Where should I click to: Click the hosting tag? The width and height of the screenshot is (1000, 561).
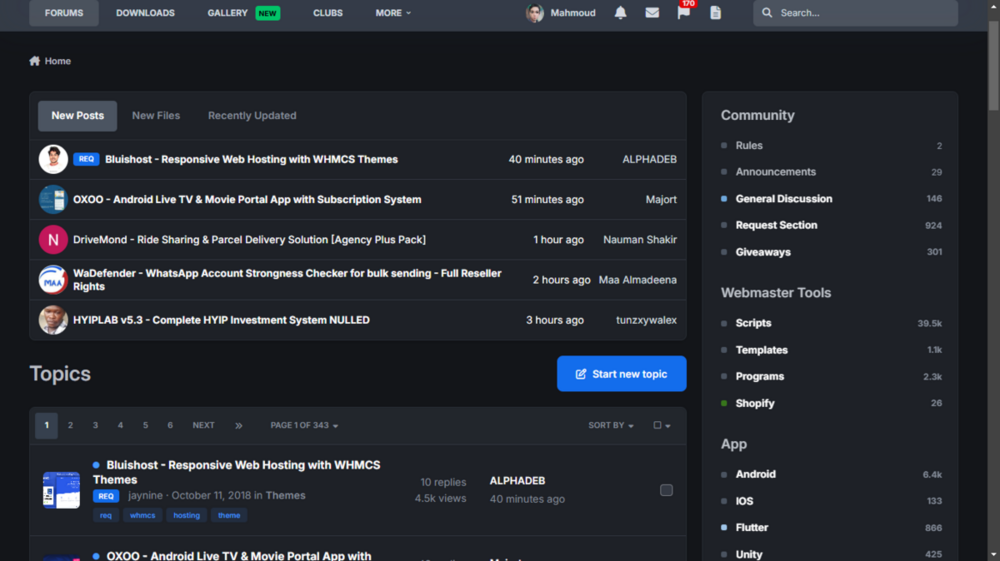point(186,515)
